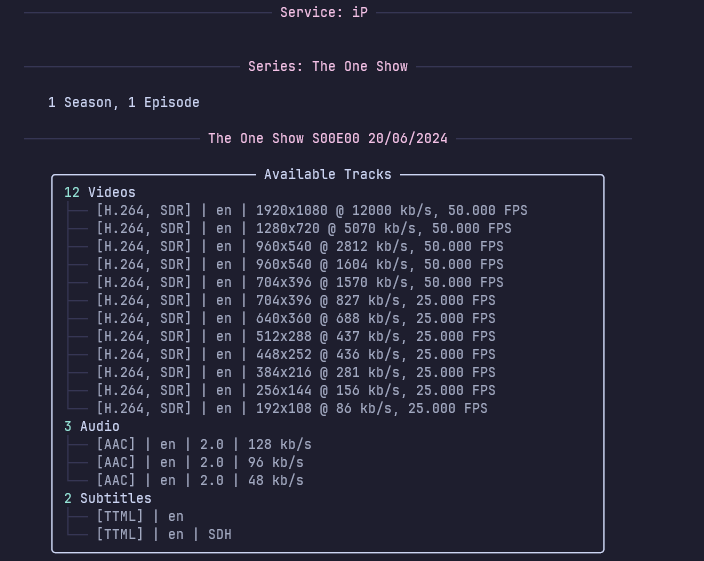Select the 'Series: The One Show' heading
The width and height of the screenshot is (704, 561).
[328, 66]
